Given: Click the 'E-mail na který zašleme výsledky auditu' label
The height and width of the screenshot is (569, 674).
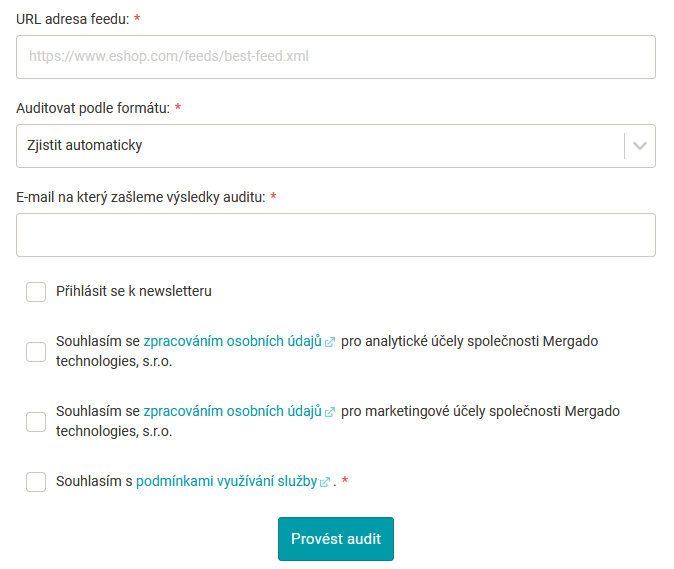Looking at the screenshot, I should coord(140,197).
